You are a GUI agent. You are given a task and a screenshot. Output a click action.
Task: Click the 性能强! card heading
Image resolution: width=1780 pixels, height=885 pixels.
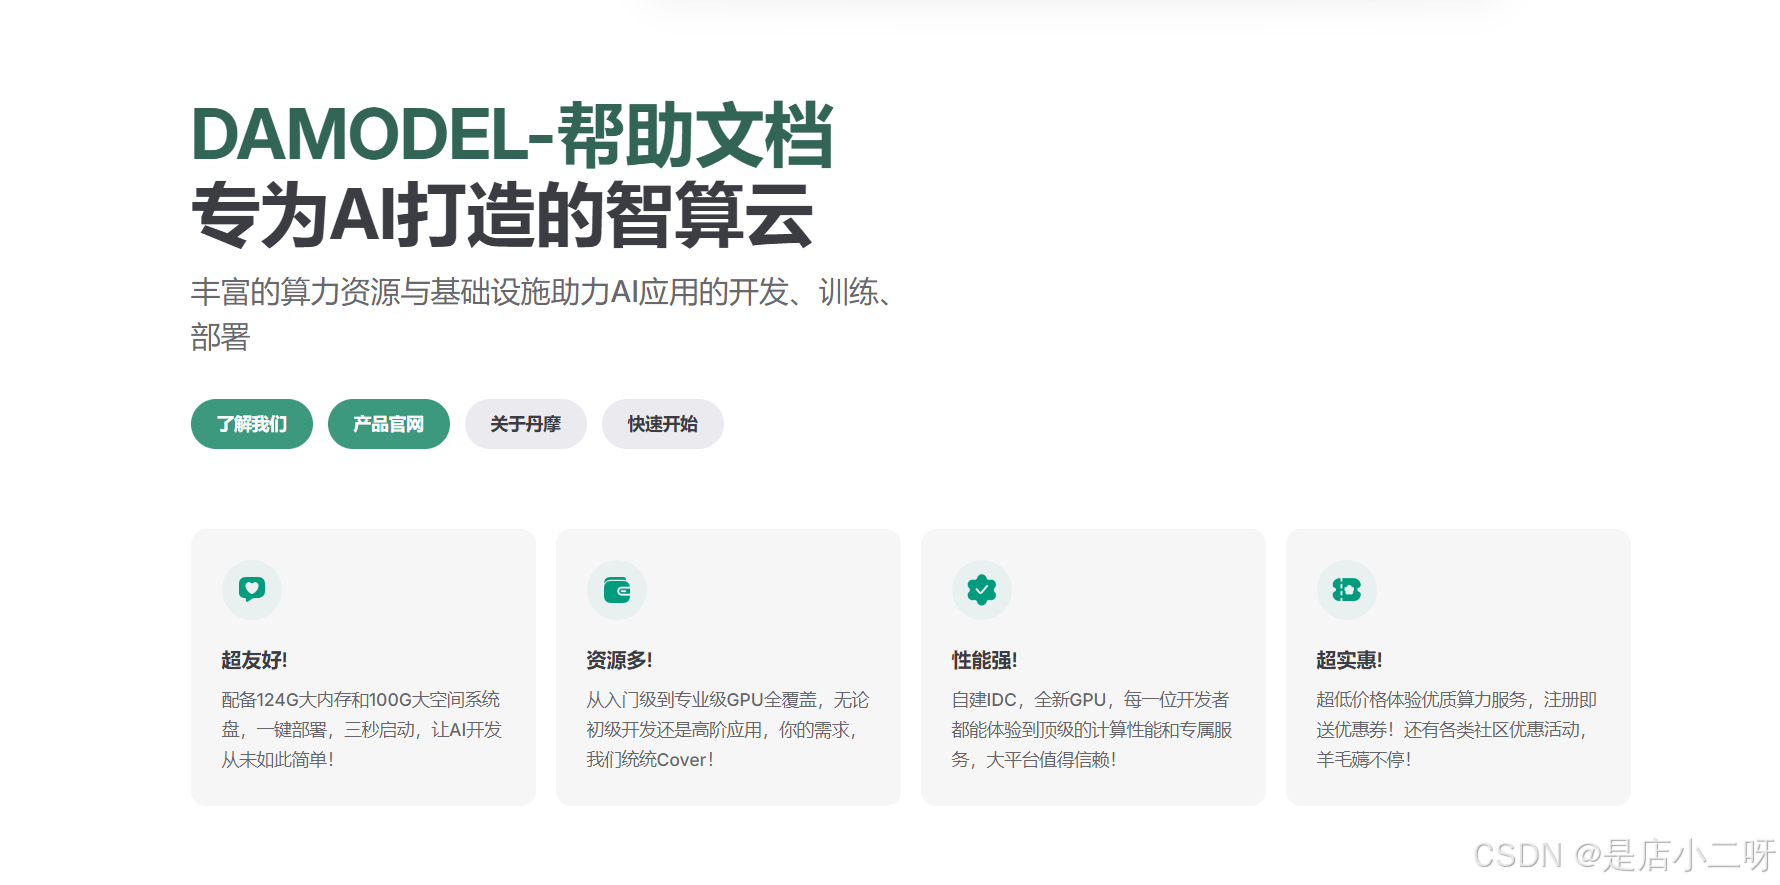[984, 660]
